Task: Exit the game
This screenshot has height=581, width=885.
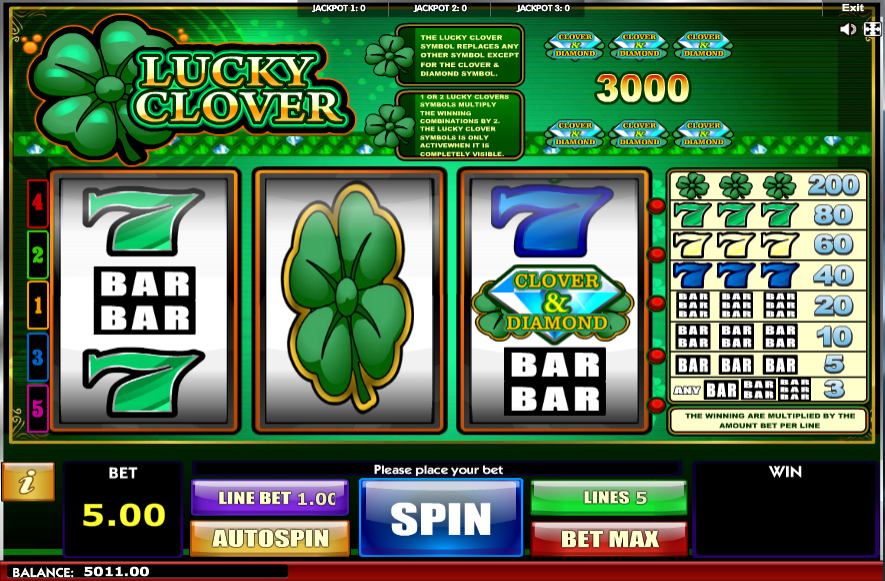Action: (852, 7)
